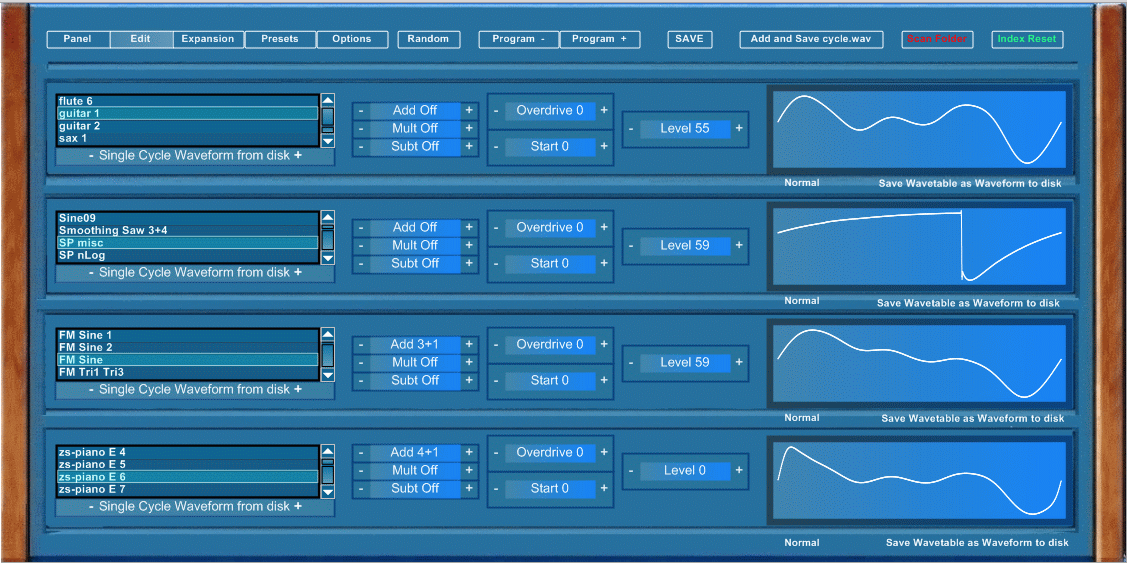
Task: Click the saw-shaped SP misc waveform display
Action: point(919,247)
